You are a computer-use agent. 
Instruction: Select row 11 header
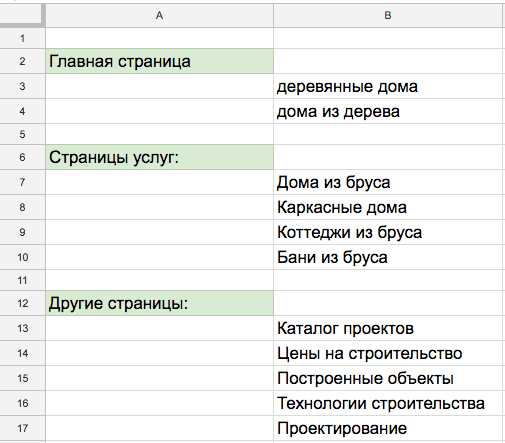pos(22,280)
